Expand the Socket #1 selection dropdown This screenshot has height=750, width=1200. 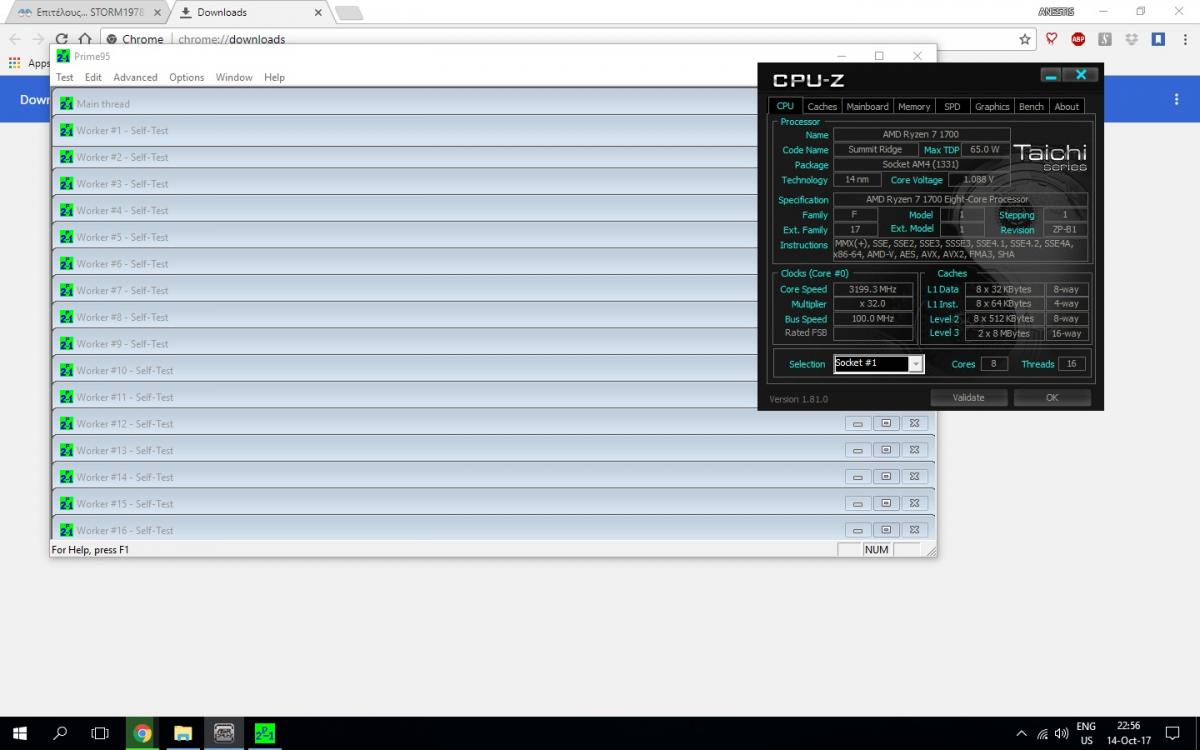click(x=916, y=364)
